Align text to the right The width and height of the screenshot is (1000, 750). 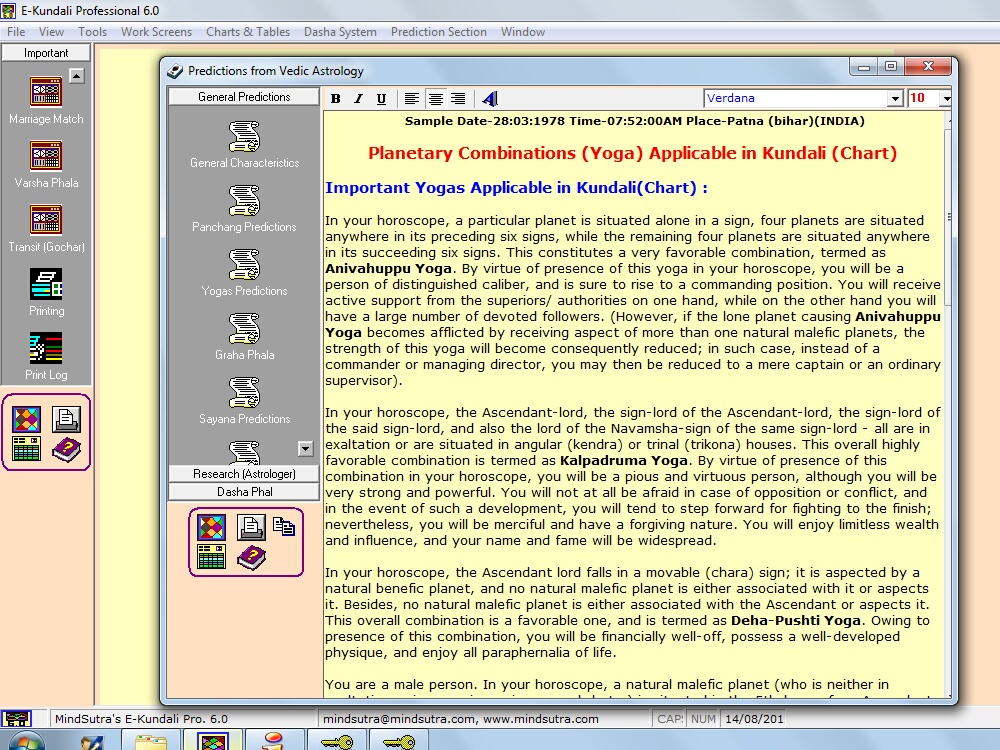coord(458,99)
